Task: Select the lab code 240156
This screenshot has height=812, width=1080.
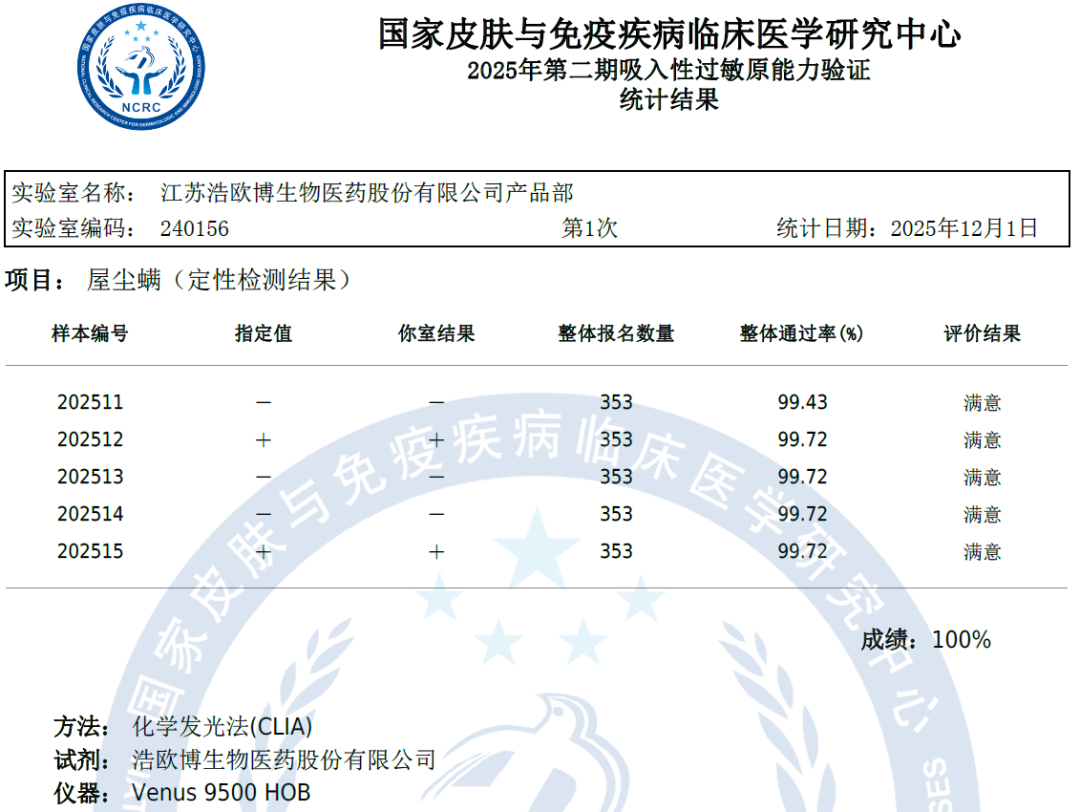Action: point(194,229)
